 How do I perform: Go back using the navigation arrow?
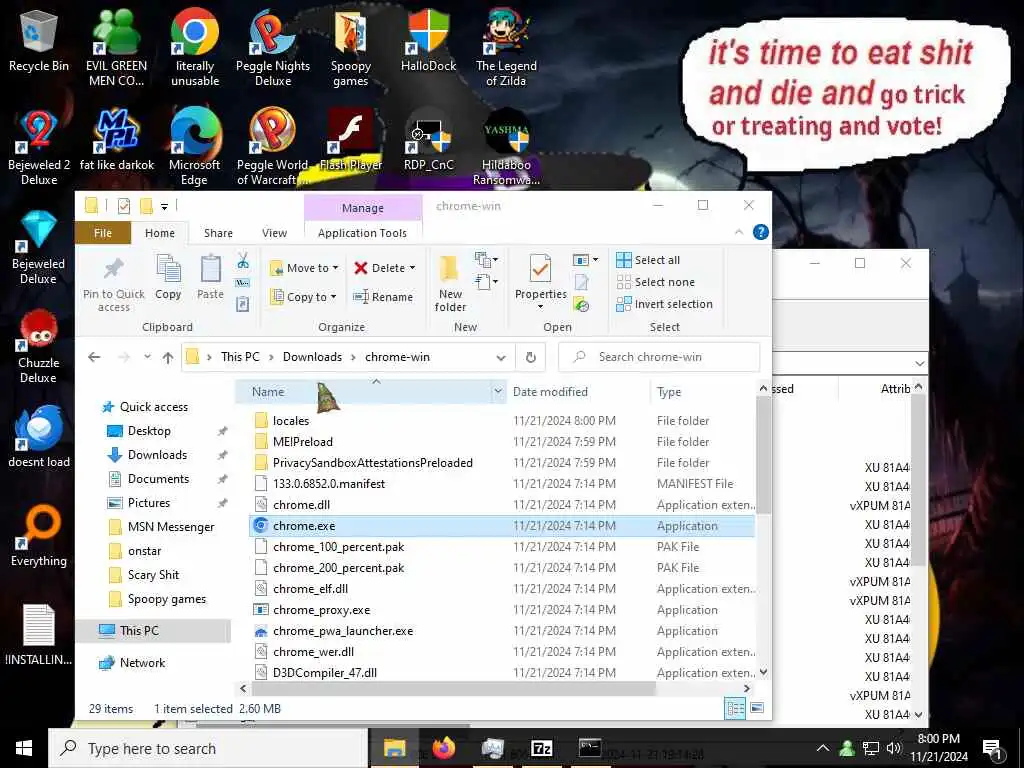coord(94,357)
